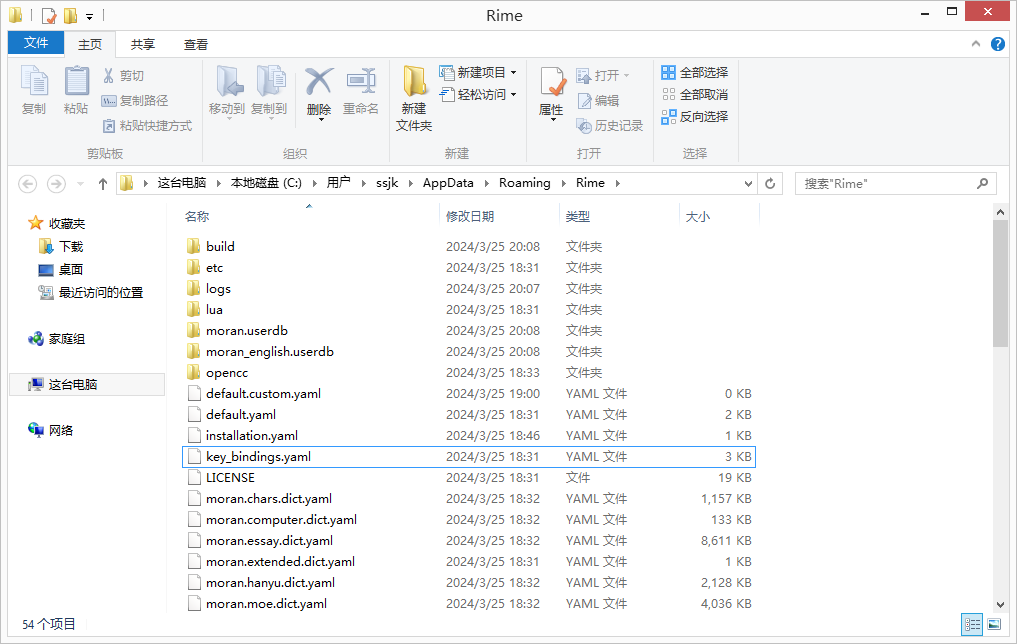1017x644 pixels.
Task: Select 这台电脑 in the sidebar
Action: (87, 385)
